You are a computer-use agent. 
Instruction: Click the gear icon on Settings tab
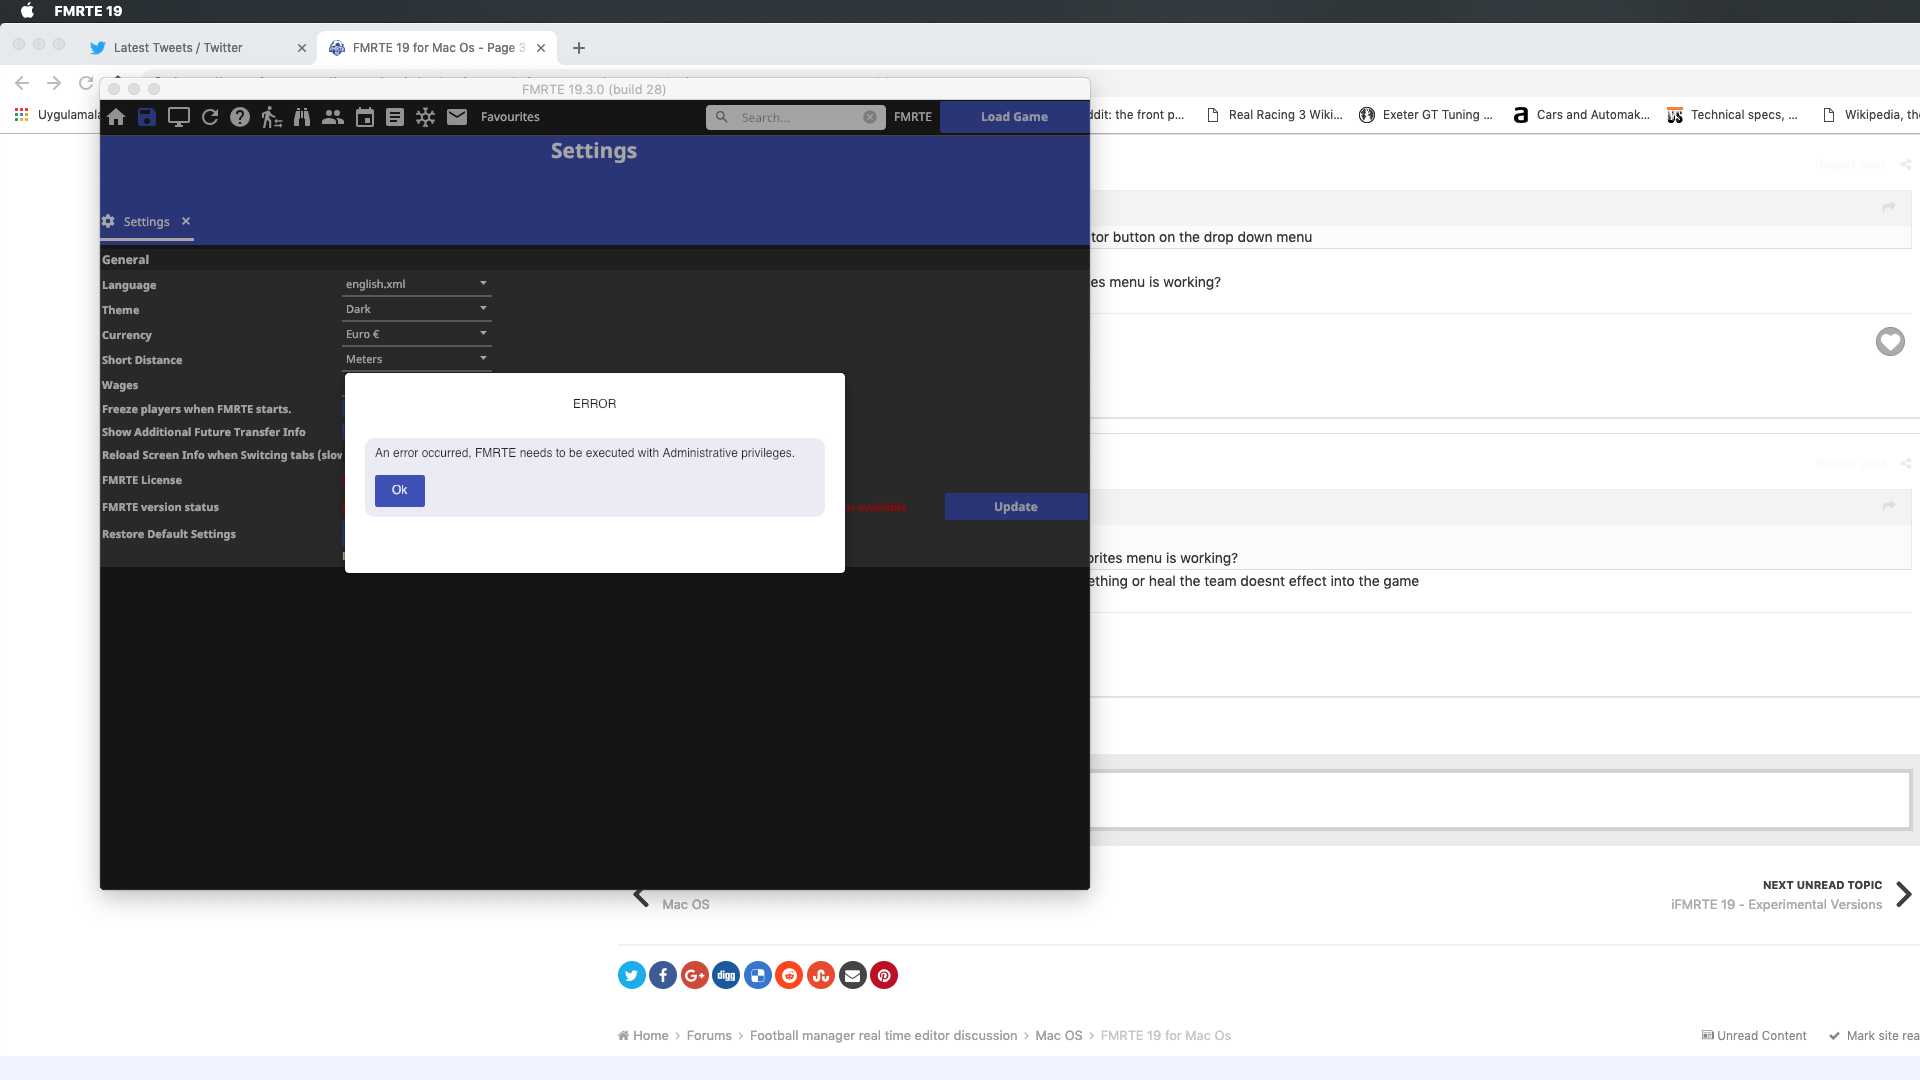pos(108,221)
